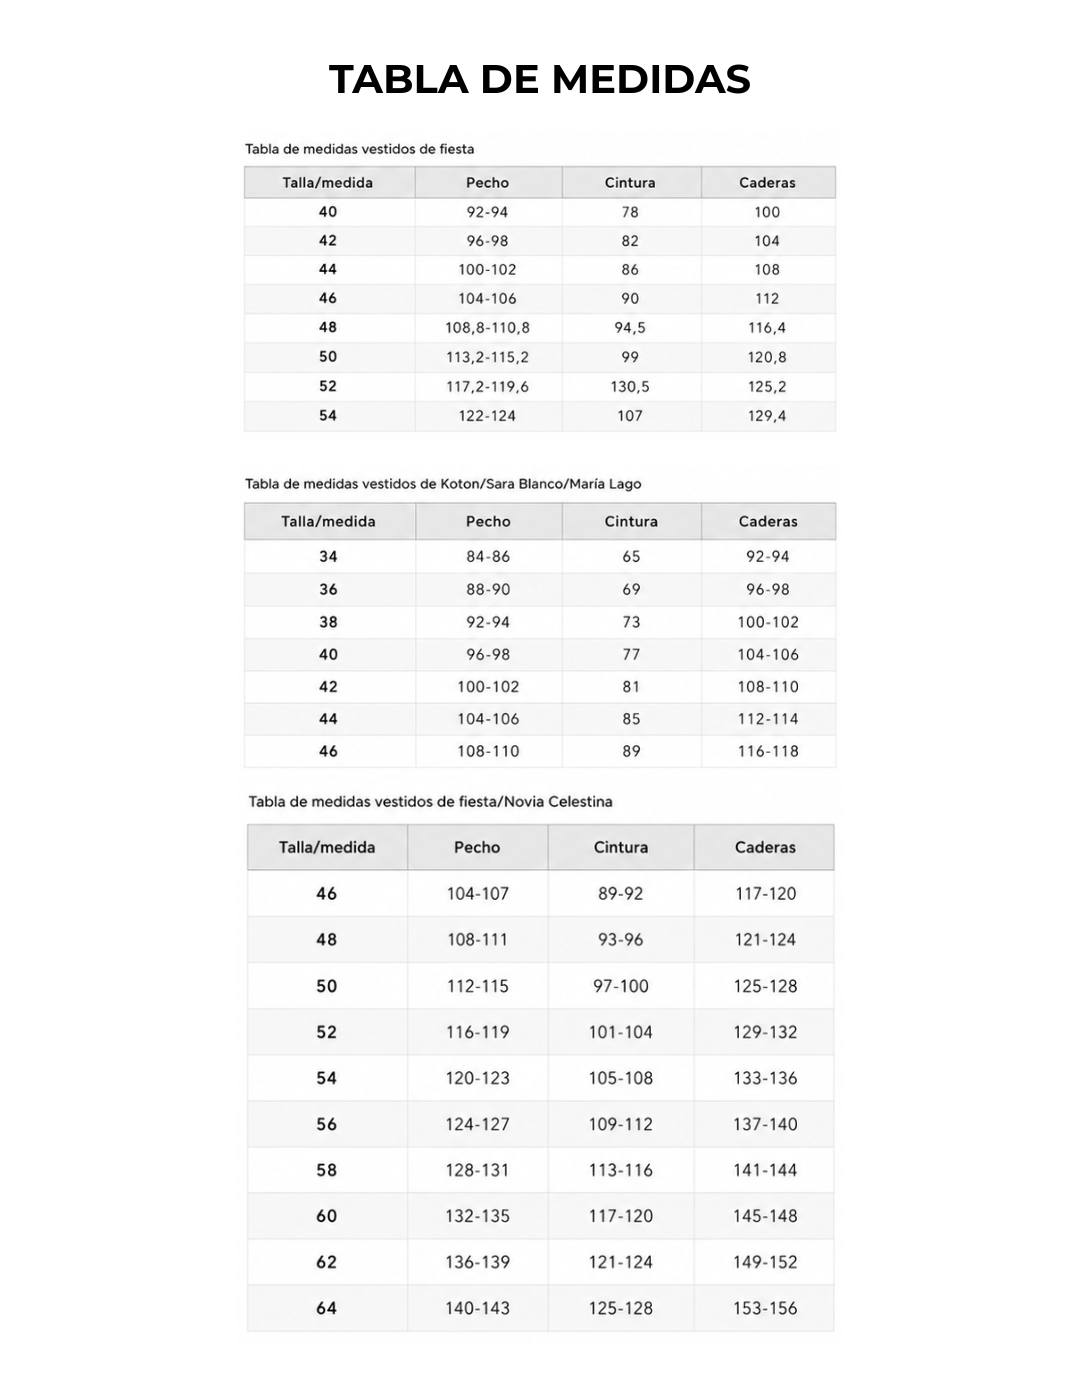The height and width of the screenshot is (1400, 1080).
Task: Click the TABLA DE MEDIDAS title
Action: 539,79
